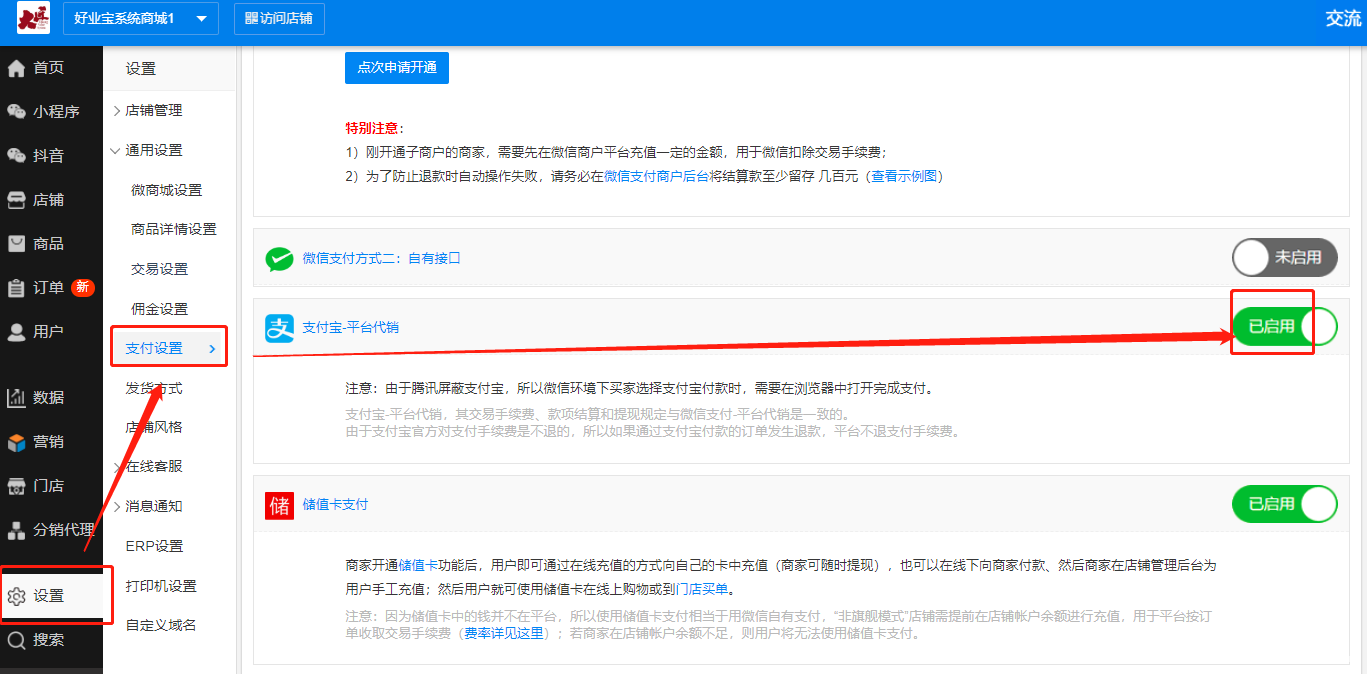1367x674 pixels.
Task: Open the 好业宝系统商城1 store dropdown
Action: [x=141, y=18]
